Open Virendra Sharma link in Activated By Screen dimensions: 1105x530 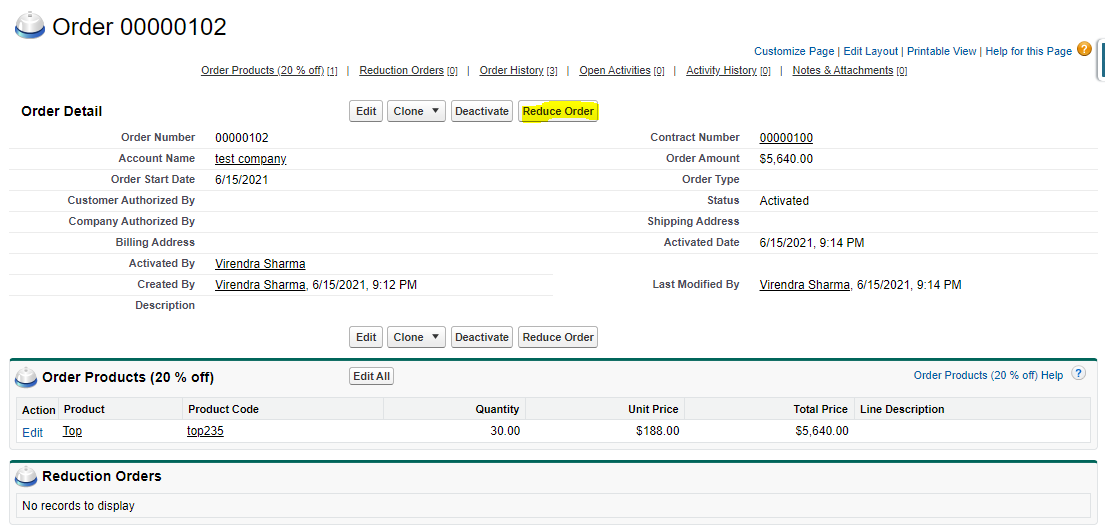[260, 264]
